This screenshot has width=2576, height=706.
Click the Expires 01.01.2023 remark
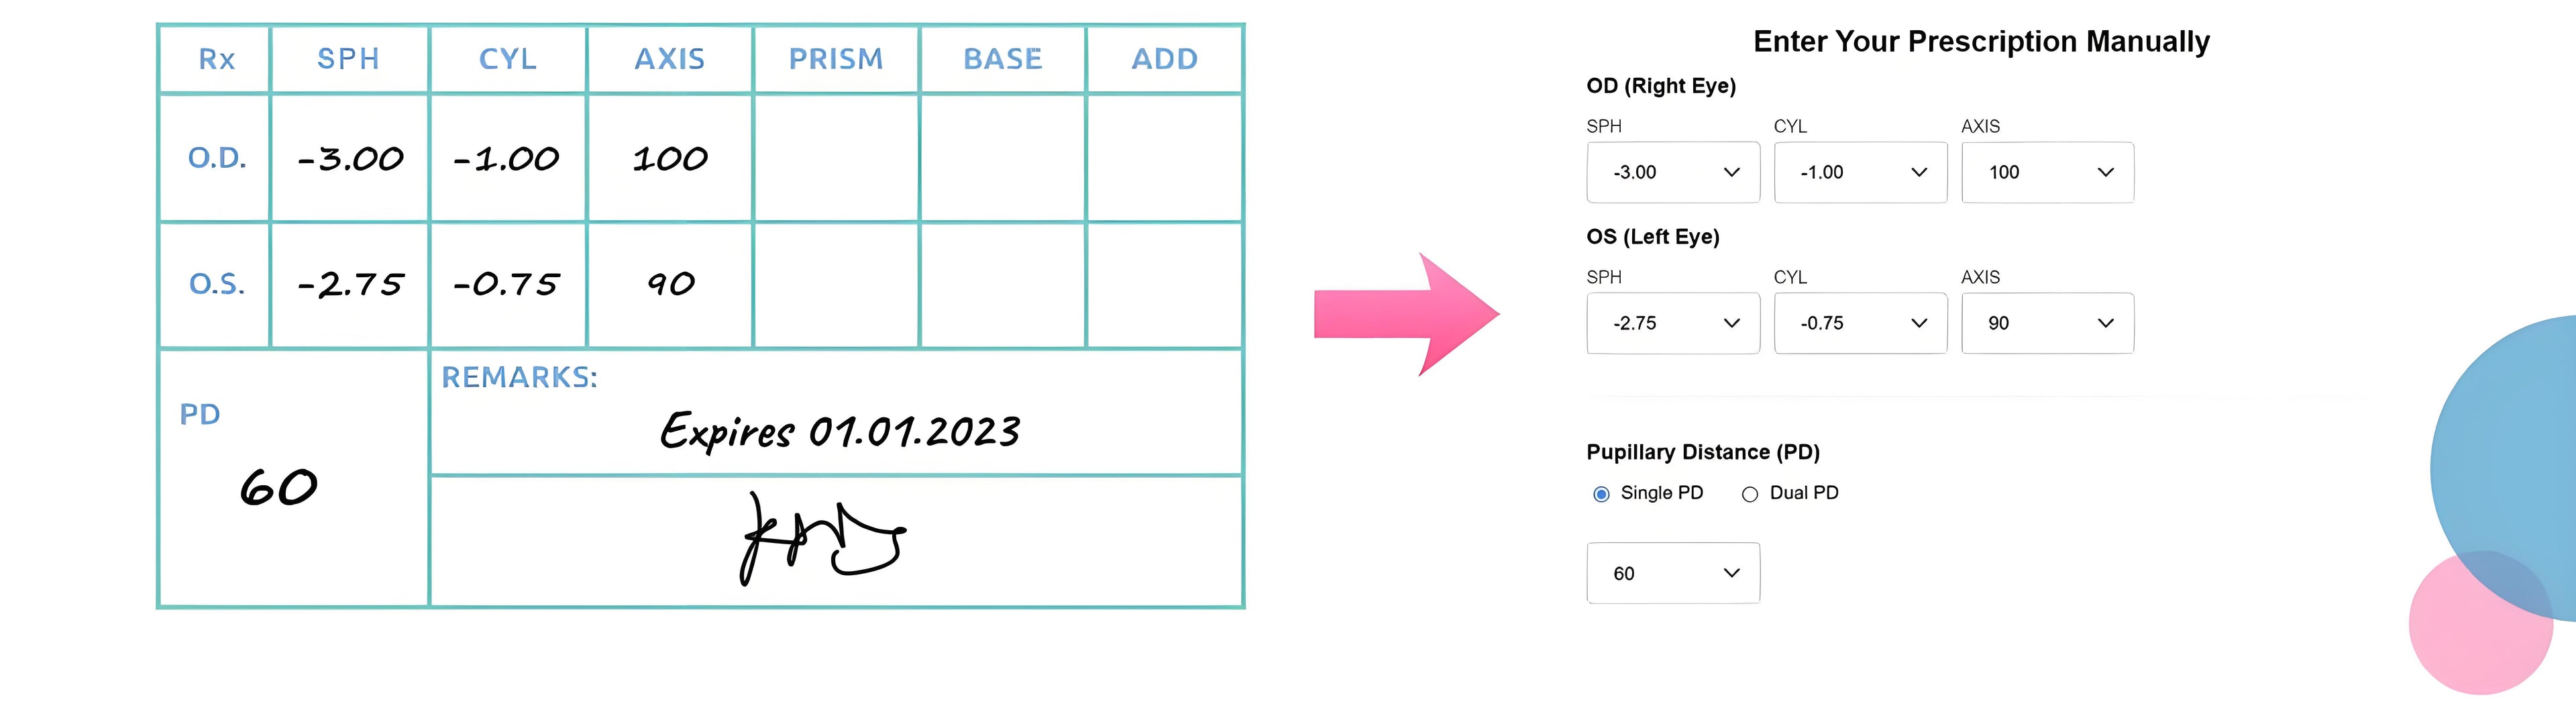click(840, 432)
